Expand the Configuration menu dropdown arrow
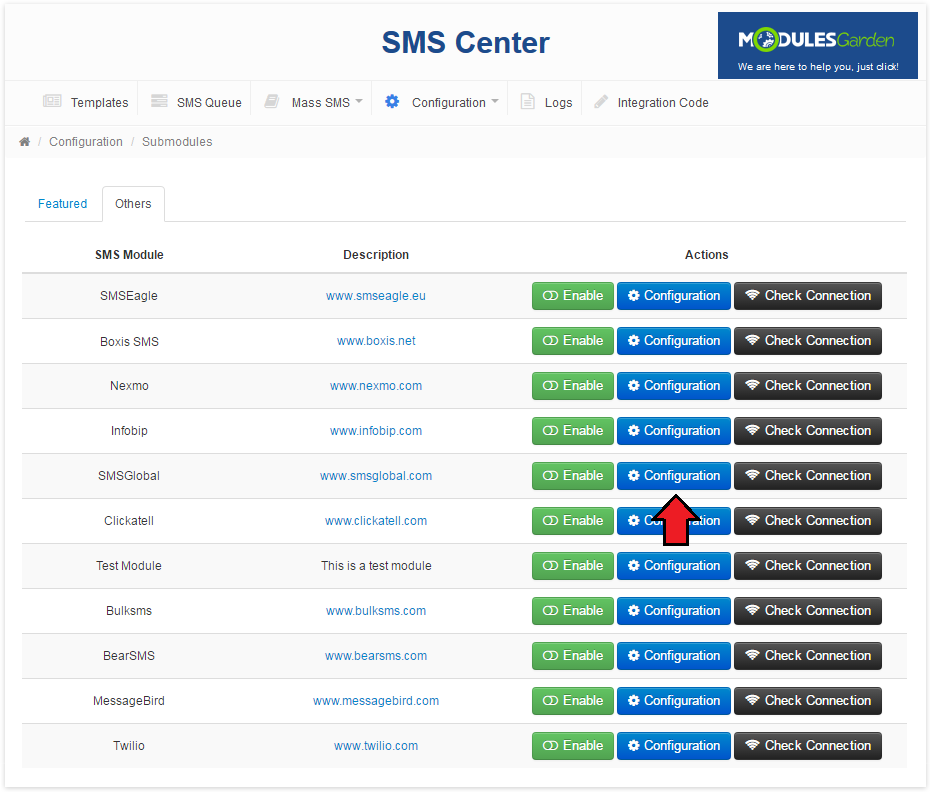Screen dimensions: 930x799 click(495, 101)
